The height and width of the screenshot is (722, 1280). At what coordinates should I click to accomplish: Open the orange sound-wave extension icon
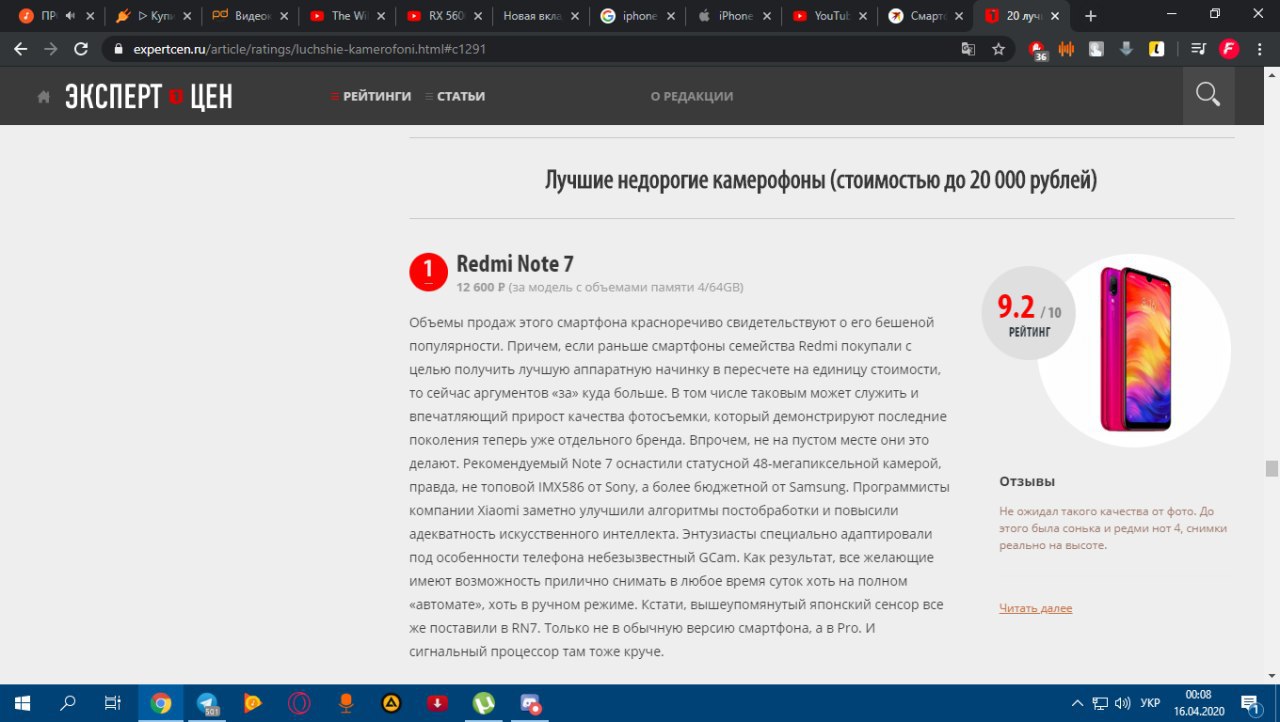1066,49
